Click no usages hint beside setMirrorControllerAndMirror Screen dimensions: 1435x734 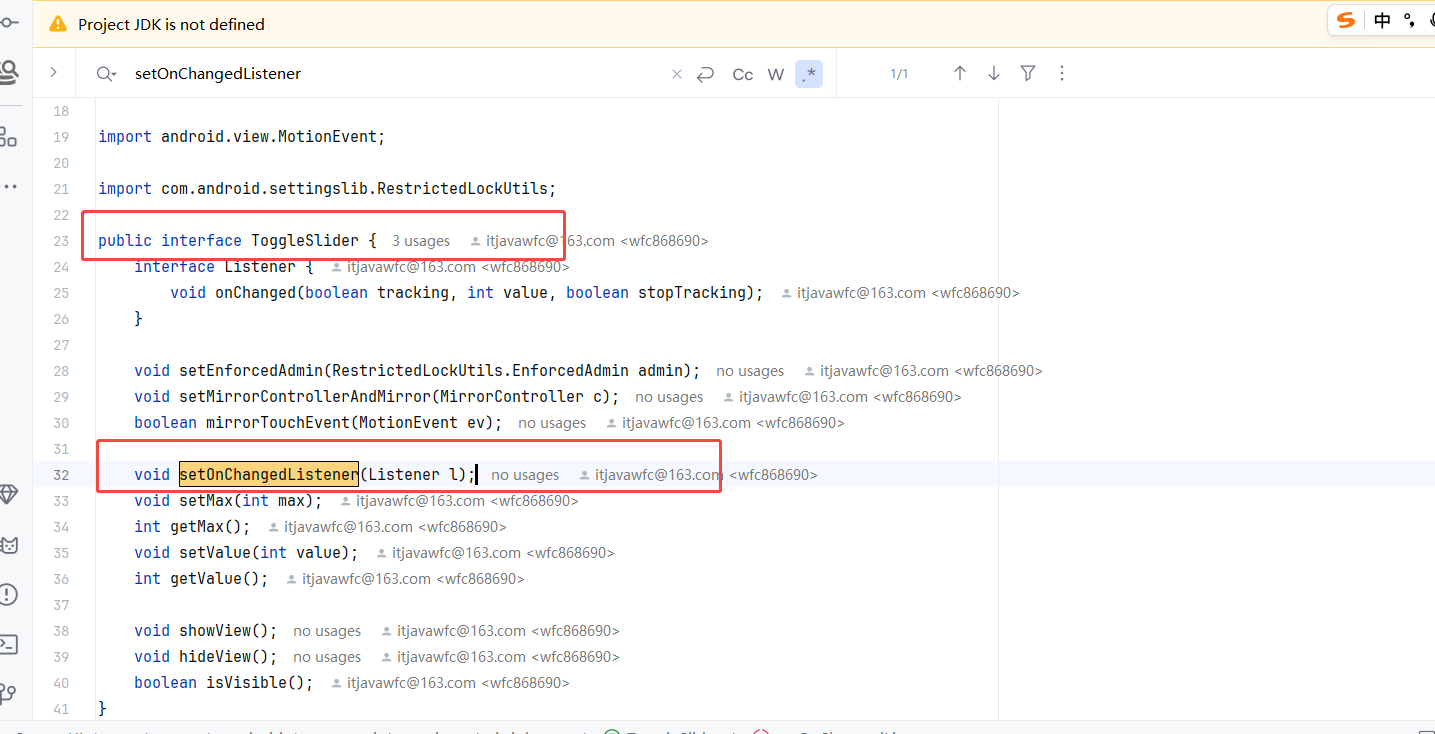pos(669,397)
